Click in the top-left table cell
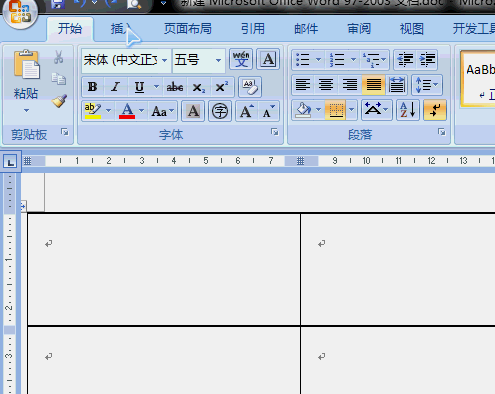This screenshot has height=394, width=495. (164, 269)
